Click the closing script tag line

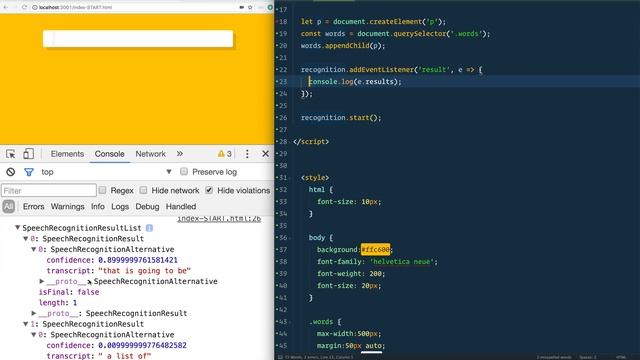point(311,142)
